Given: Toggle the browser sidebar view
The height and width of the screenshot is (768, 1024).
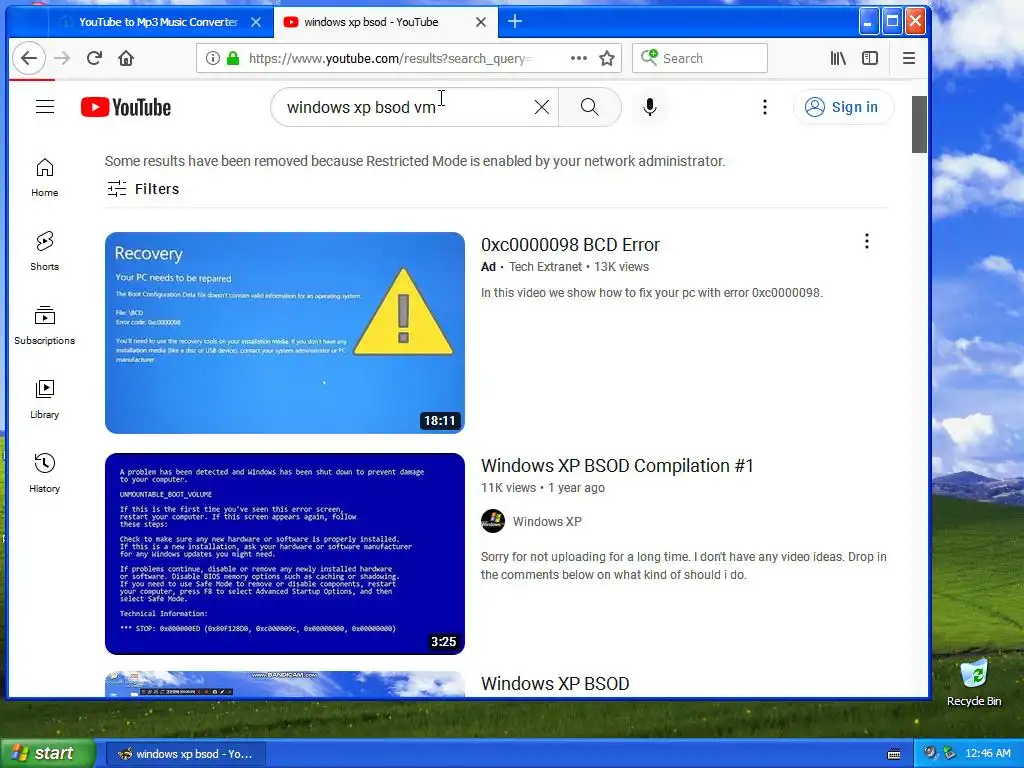Looking at the screenshot, I should tap(870, 58).
